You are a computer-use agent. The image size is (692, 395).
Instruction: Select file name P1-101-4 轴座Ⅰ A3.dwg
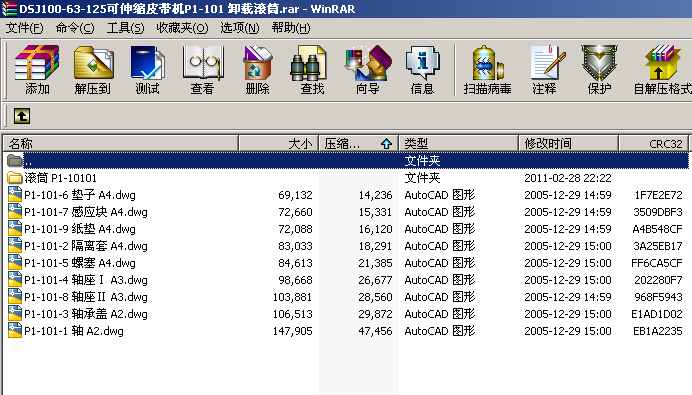coord(86,280)
